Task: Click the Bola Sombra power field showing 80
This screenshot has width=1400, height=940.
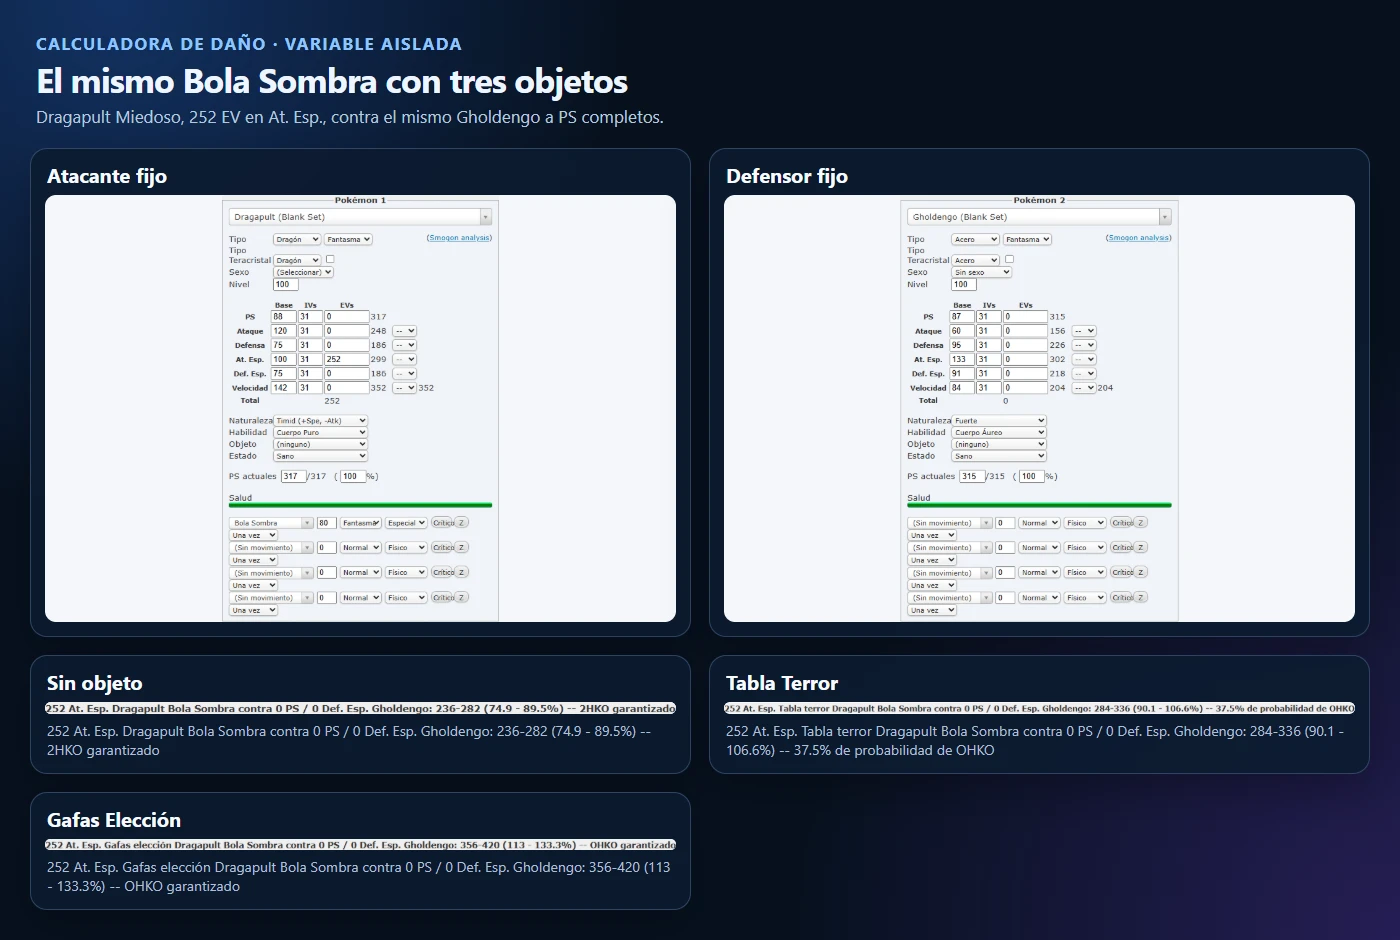Action: [x=326, y=523]
